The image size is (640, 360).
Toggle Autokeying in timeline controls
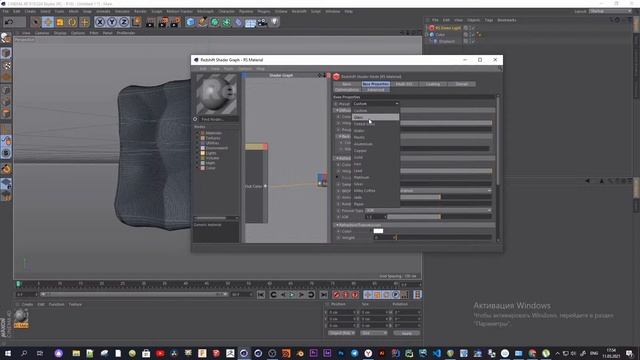[x=346, y=295]
